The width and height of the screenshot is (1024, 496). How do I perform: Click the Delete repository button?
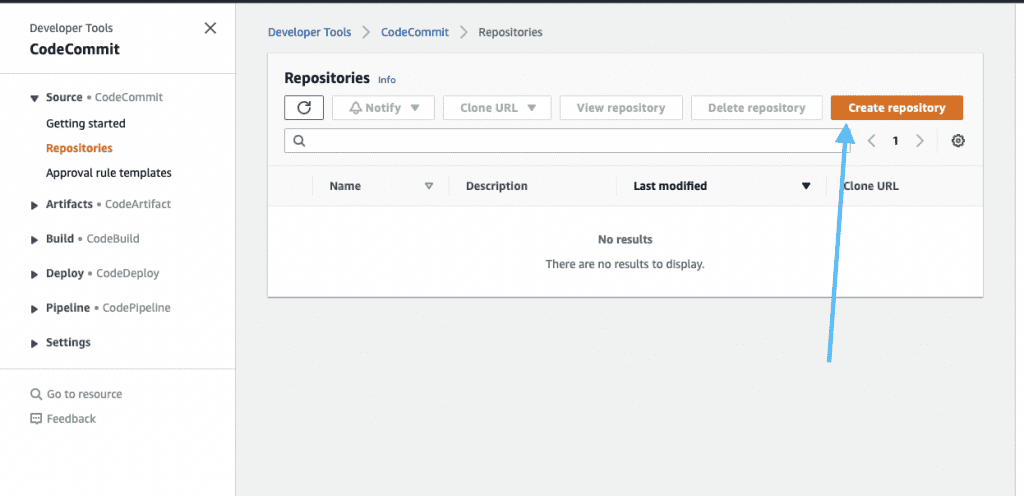tap(756, 108)
